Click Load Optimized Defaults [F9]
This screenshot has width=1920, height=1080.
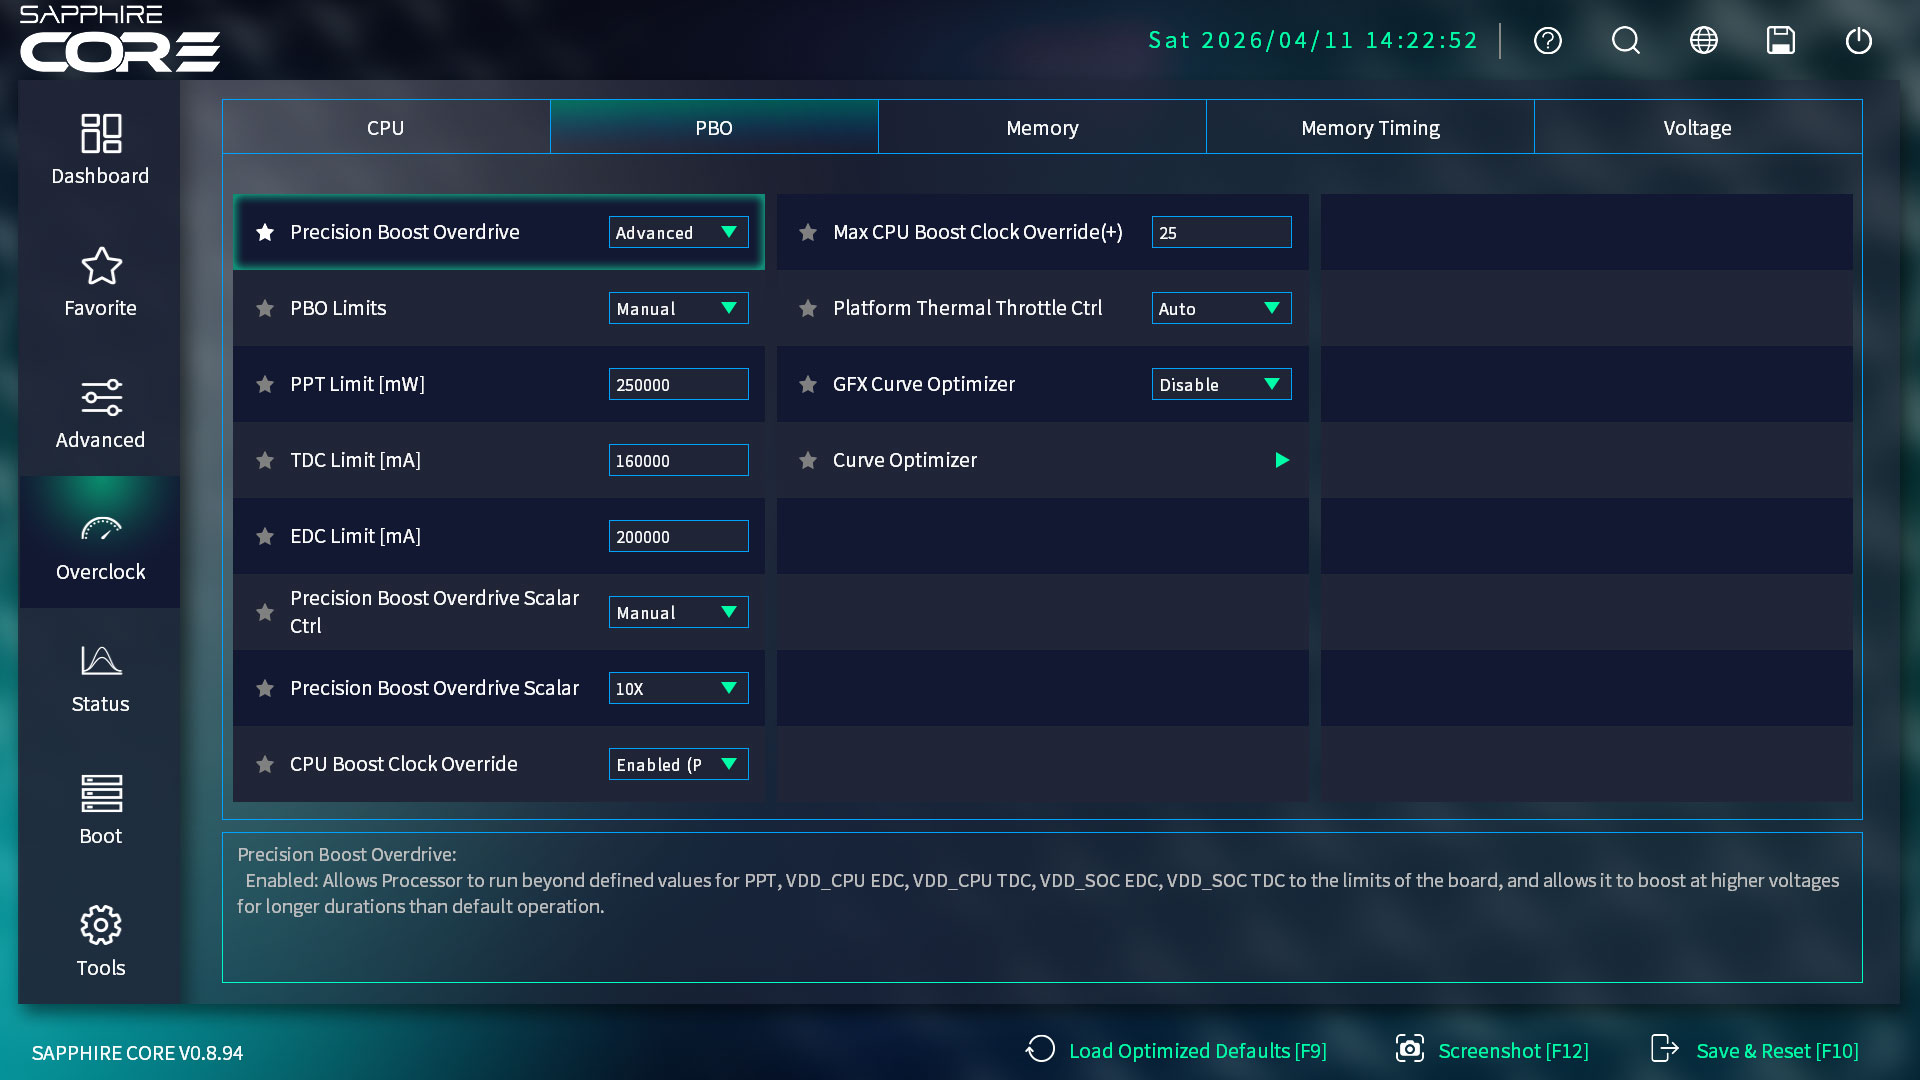pos(1176,1051)
